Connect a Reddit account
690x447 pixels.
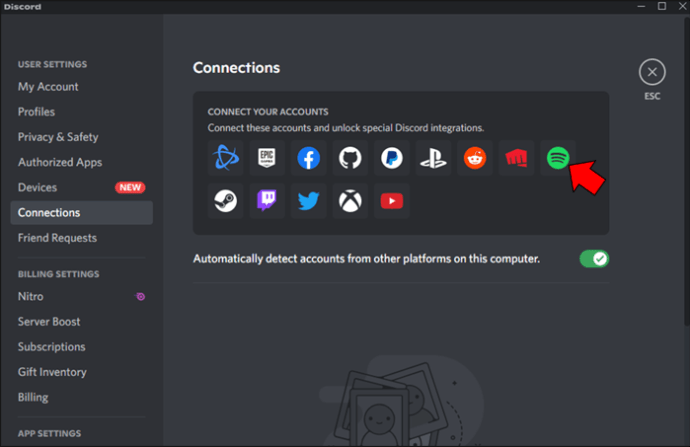click(475, 158)
